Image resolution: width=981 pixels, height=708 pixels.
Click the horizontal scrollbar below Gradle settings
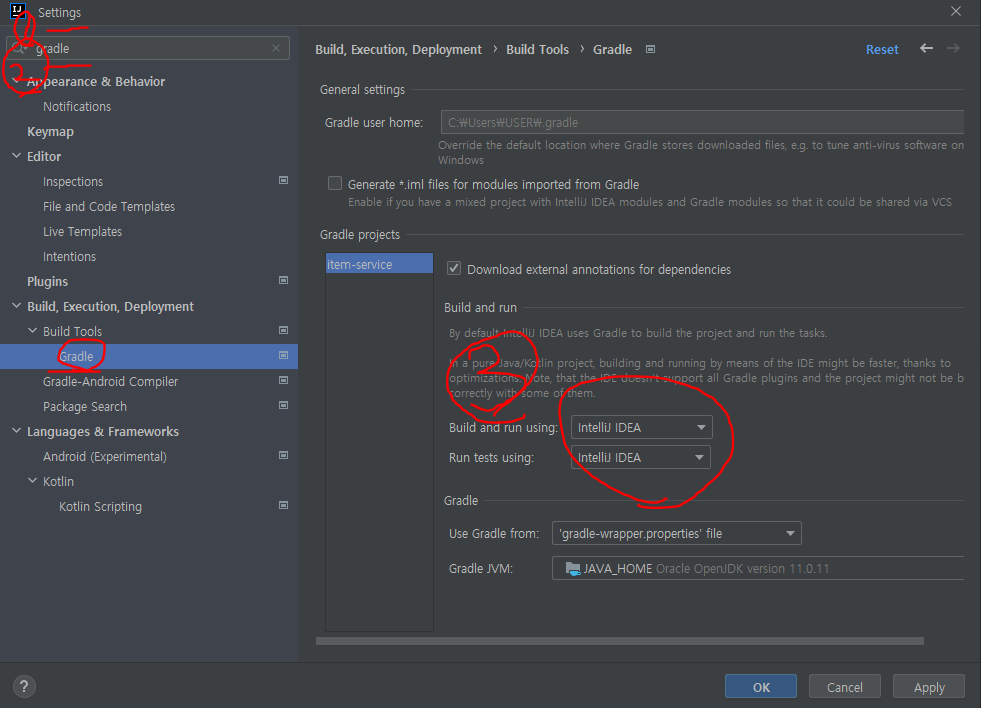tap(619, 641)
